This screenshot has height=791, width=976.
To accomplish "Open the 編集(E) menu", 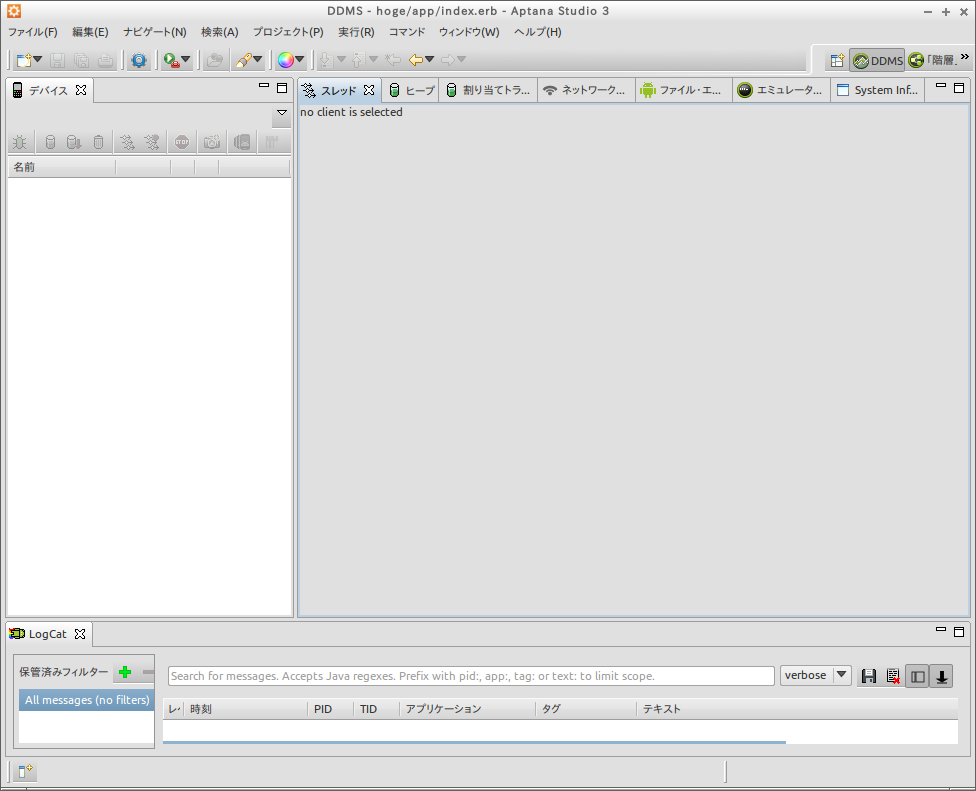I will pos(90,32).
